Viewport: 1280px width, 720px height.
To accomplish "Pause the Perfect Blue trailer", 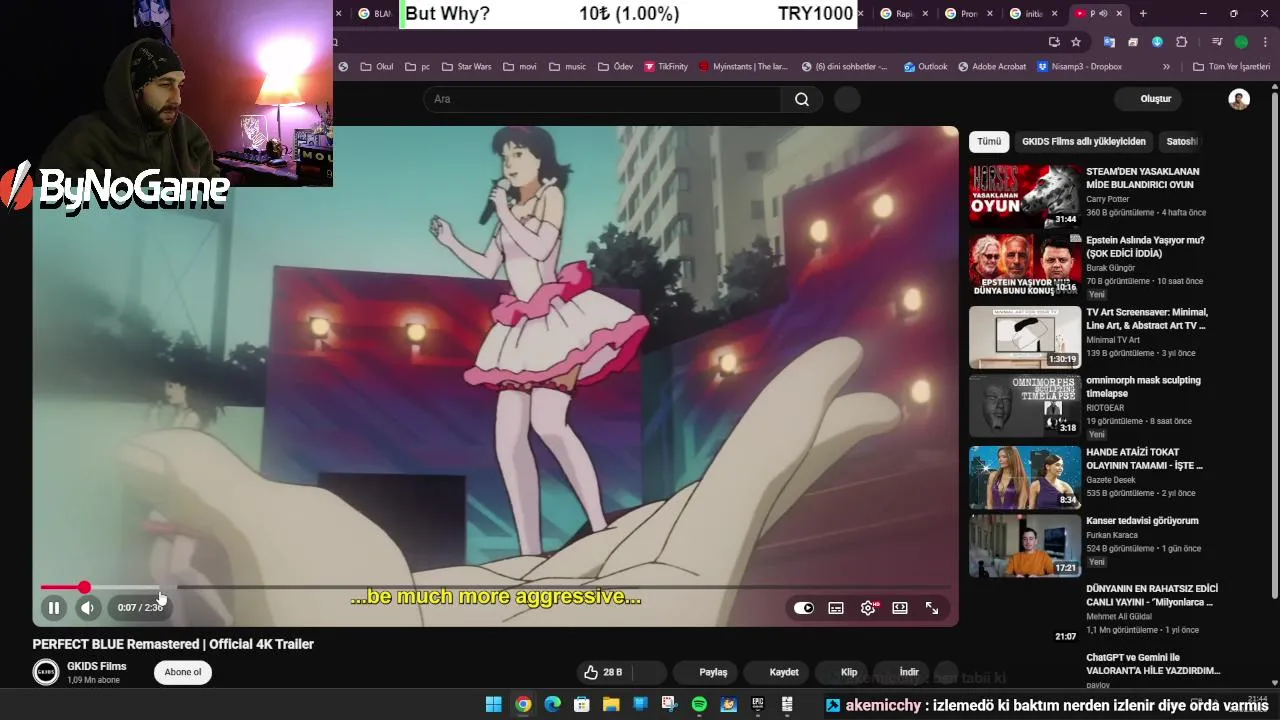I will pyautogui.click(x=54, y=607).
